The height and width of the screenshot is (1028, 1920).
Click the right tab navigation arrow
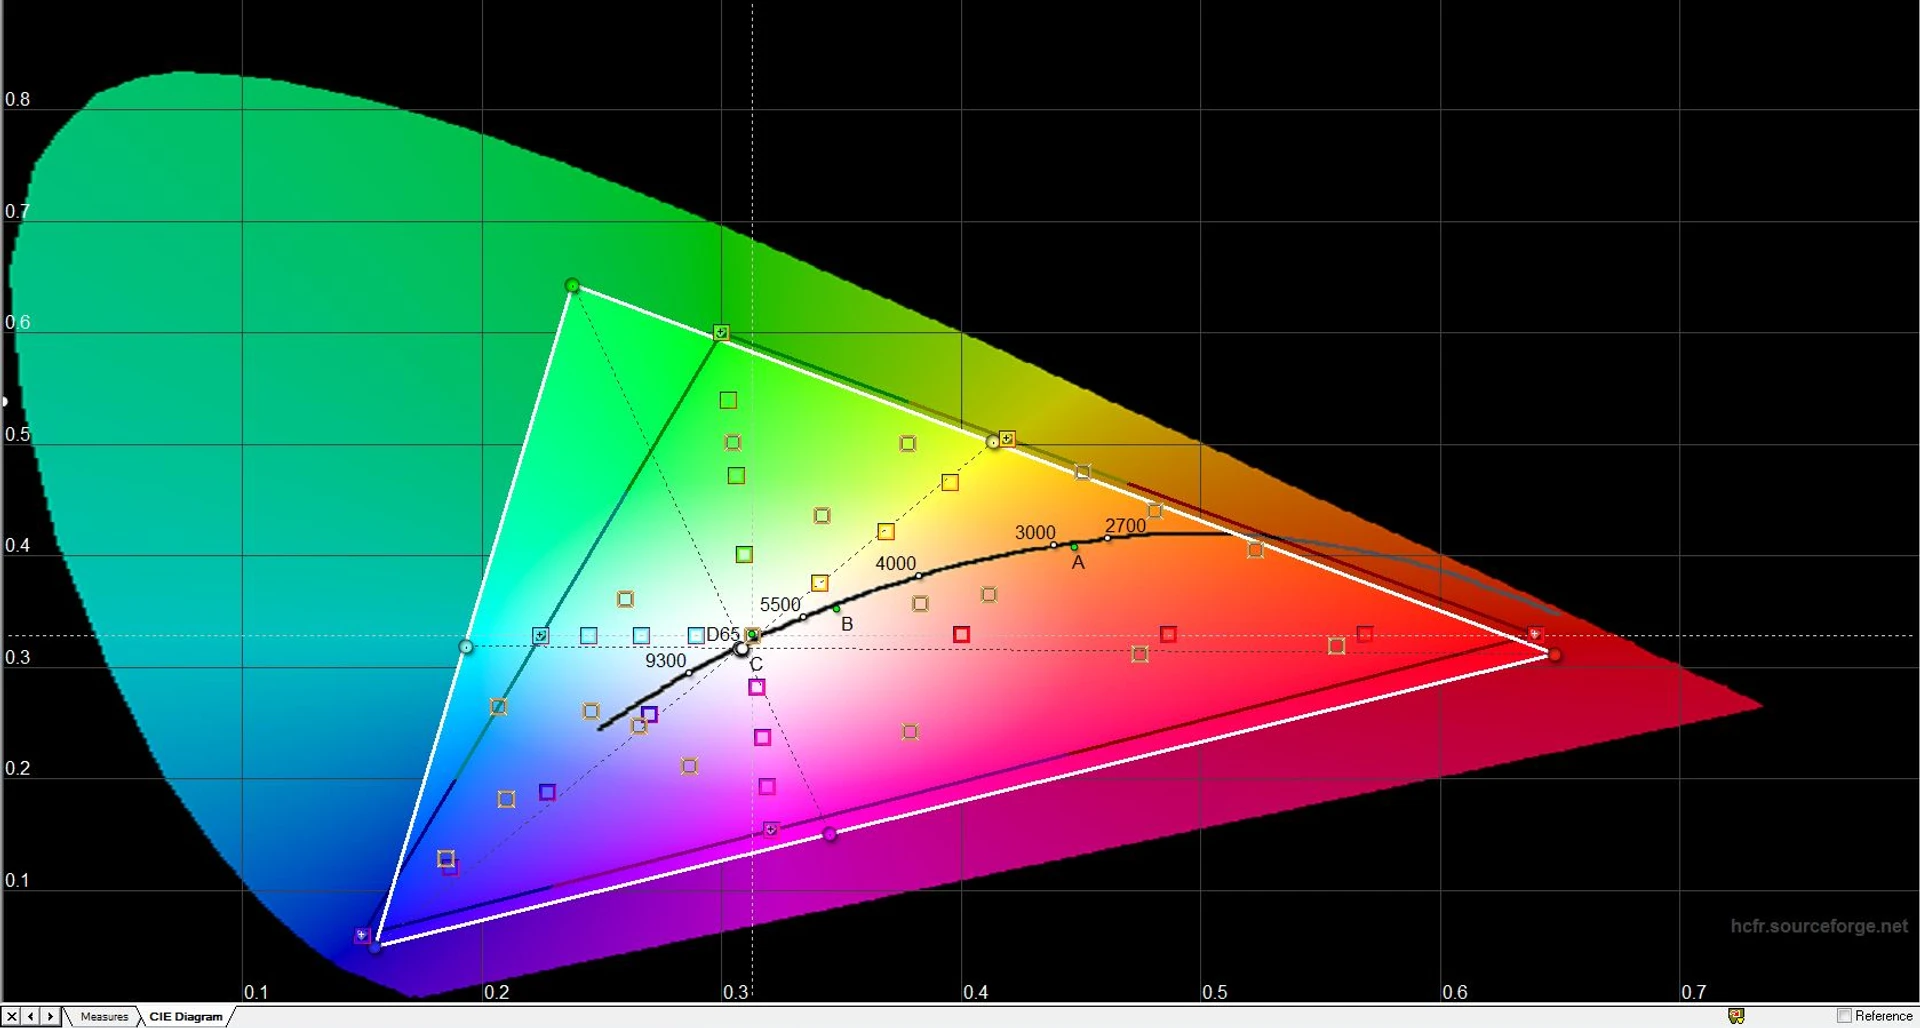point(50,1017)
